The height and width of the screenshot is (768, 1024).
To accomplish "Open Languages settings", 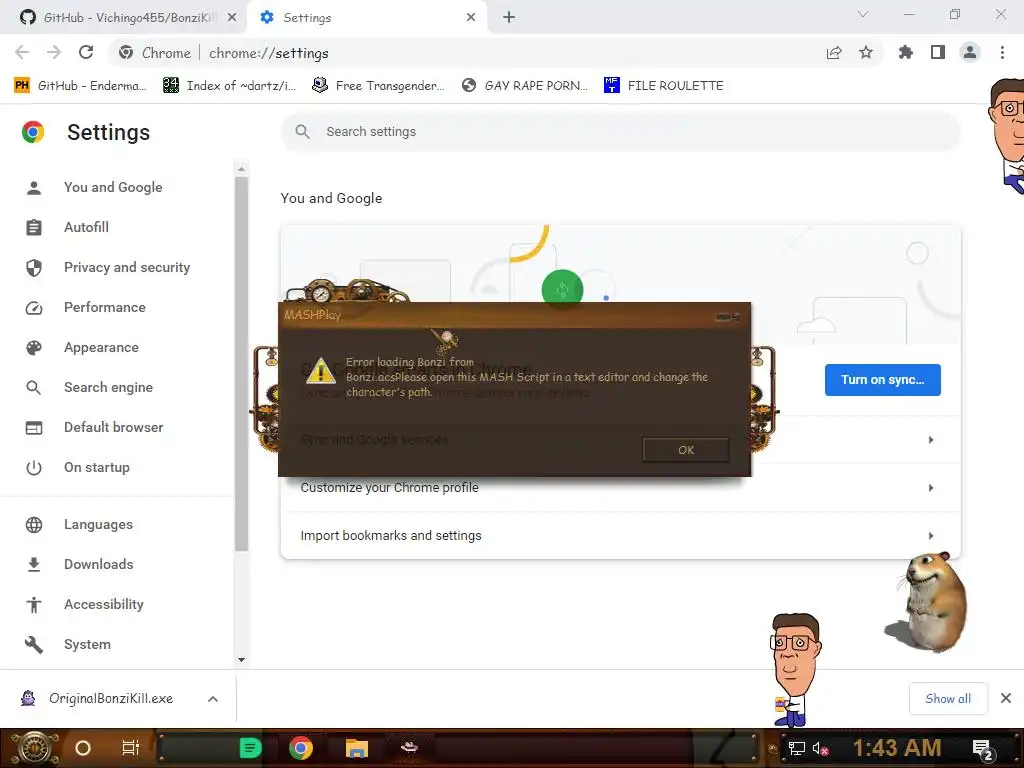I will pyautogui.click(x=98, y=524).
